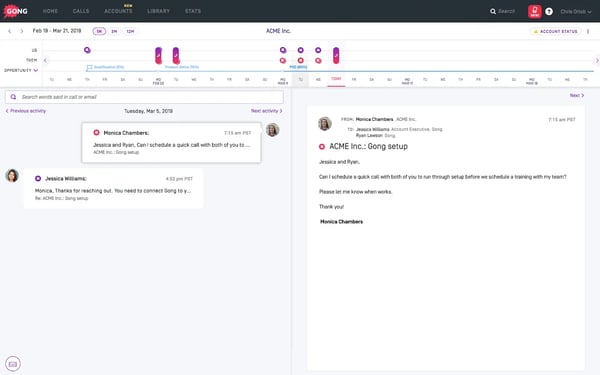Click purple US email marker on selected Tuesday
600x375 pixels.
click(x=301, y=50)
